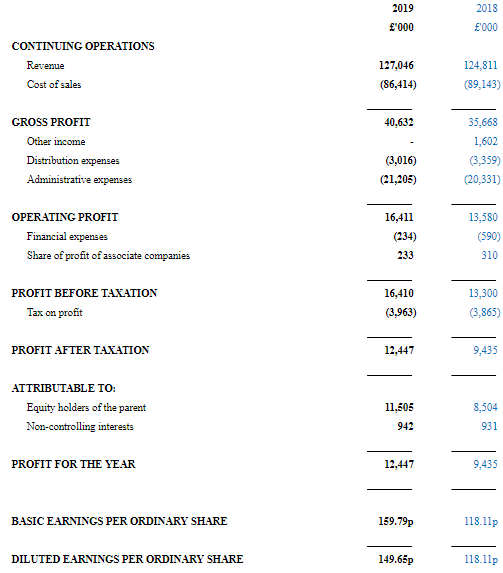
Task: Select the 2018 column year header
Action: [487, 8]
